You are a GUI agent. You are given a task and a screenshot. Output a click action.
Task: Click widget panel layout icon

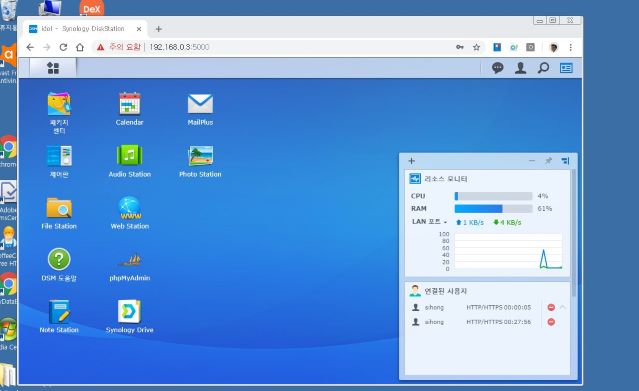tap(565, 161)
